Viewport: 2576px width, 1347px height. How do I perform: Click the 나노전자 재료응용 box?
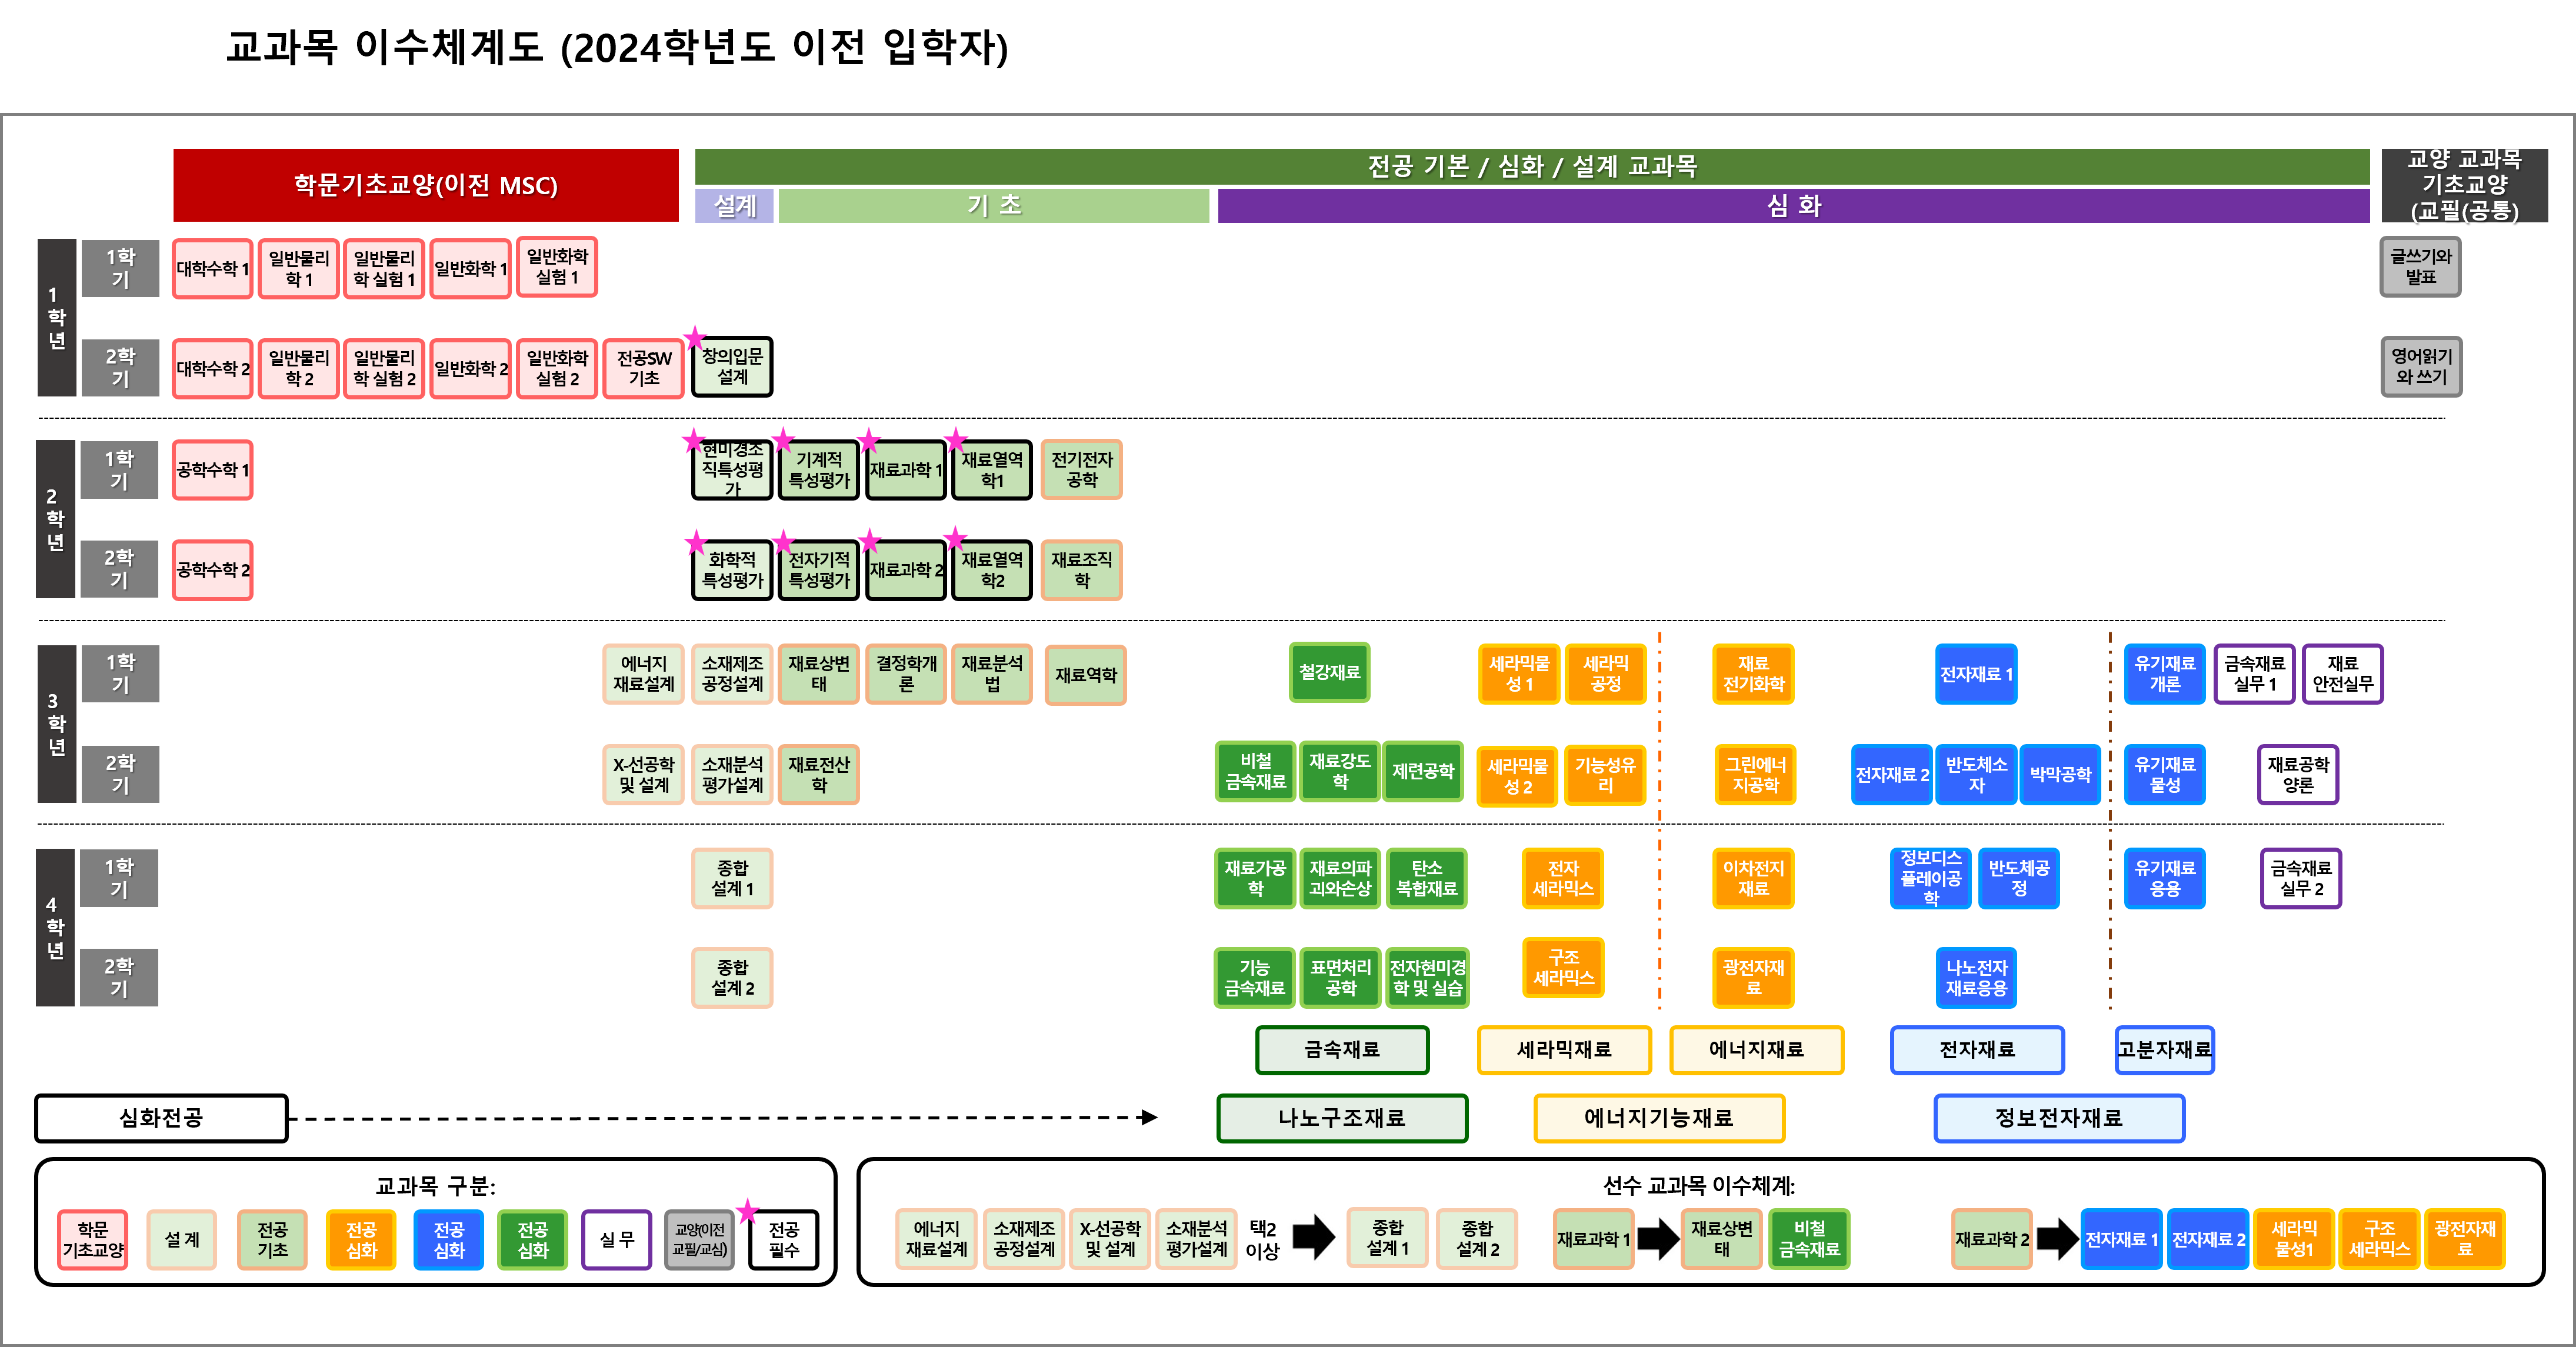tap(1977, 978)
